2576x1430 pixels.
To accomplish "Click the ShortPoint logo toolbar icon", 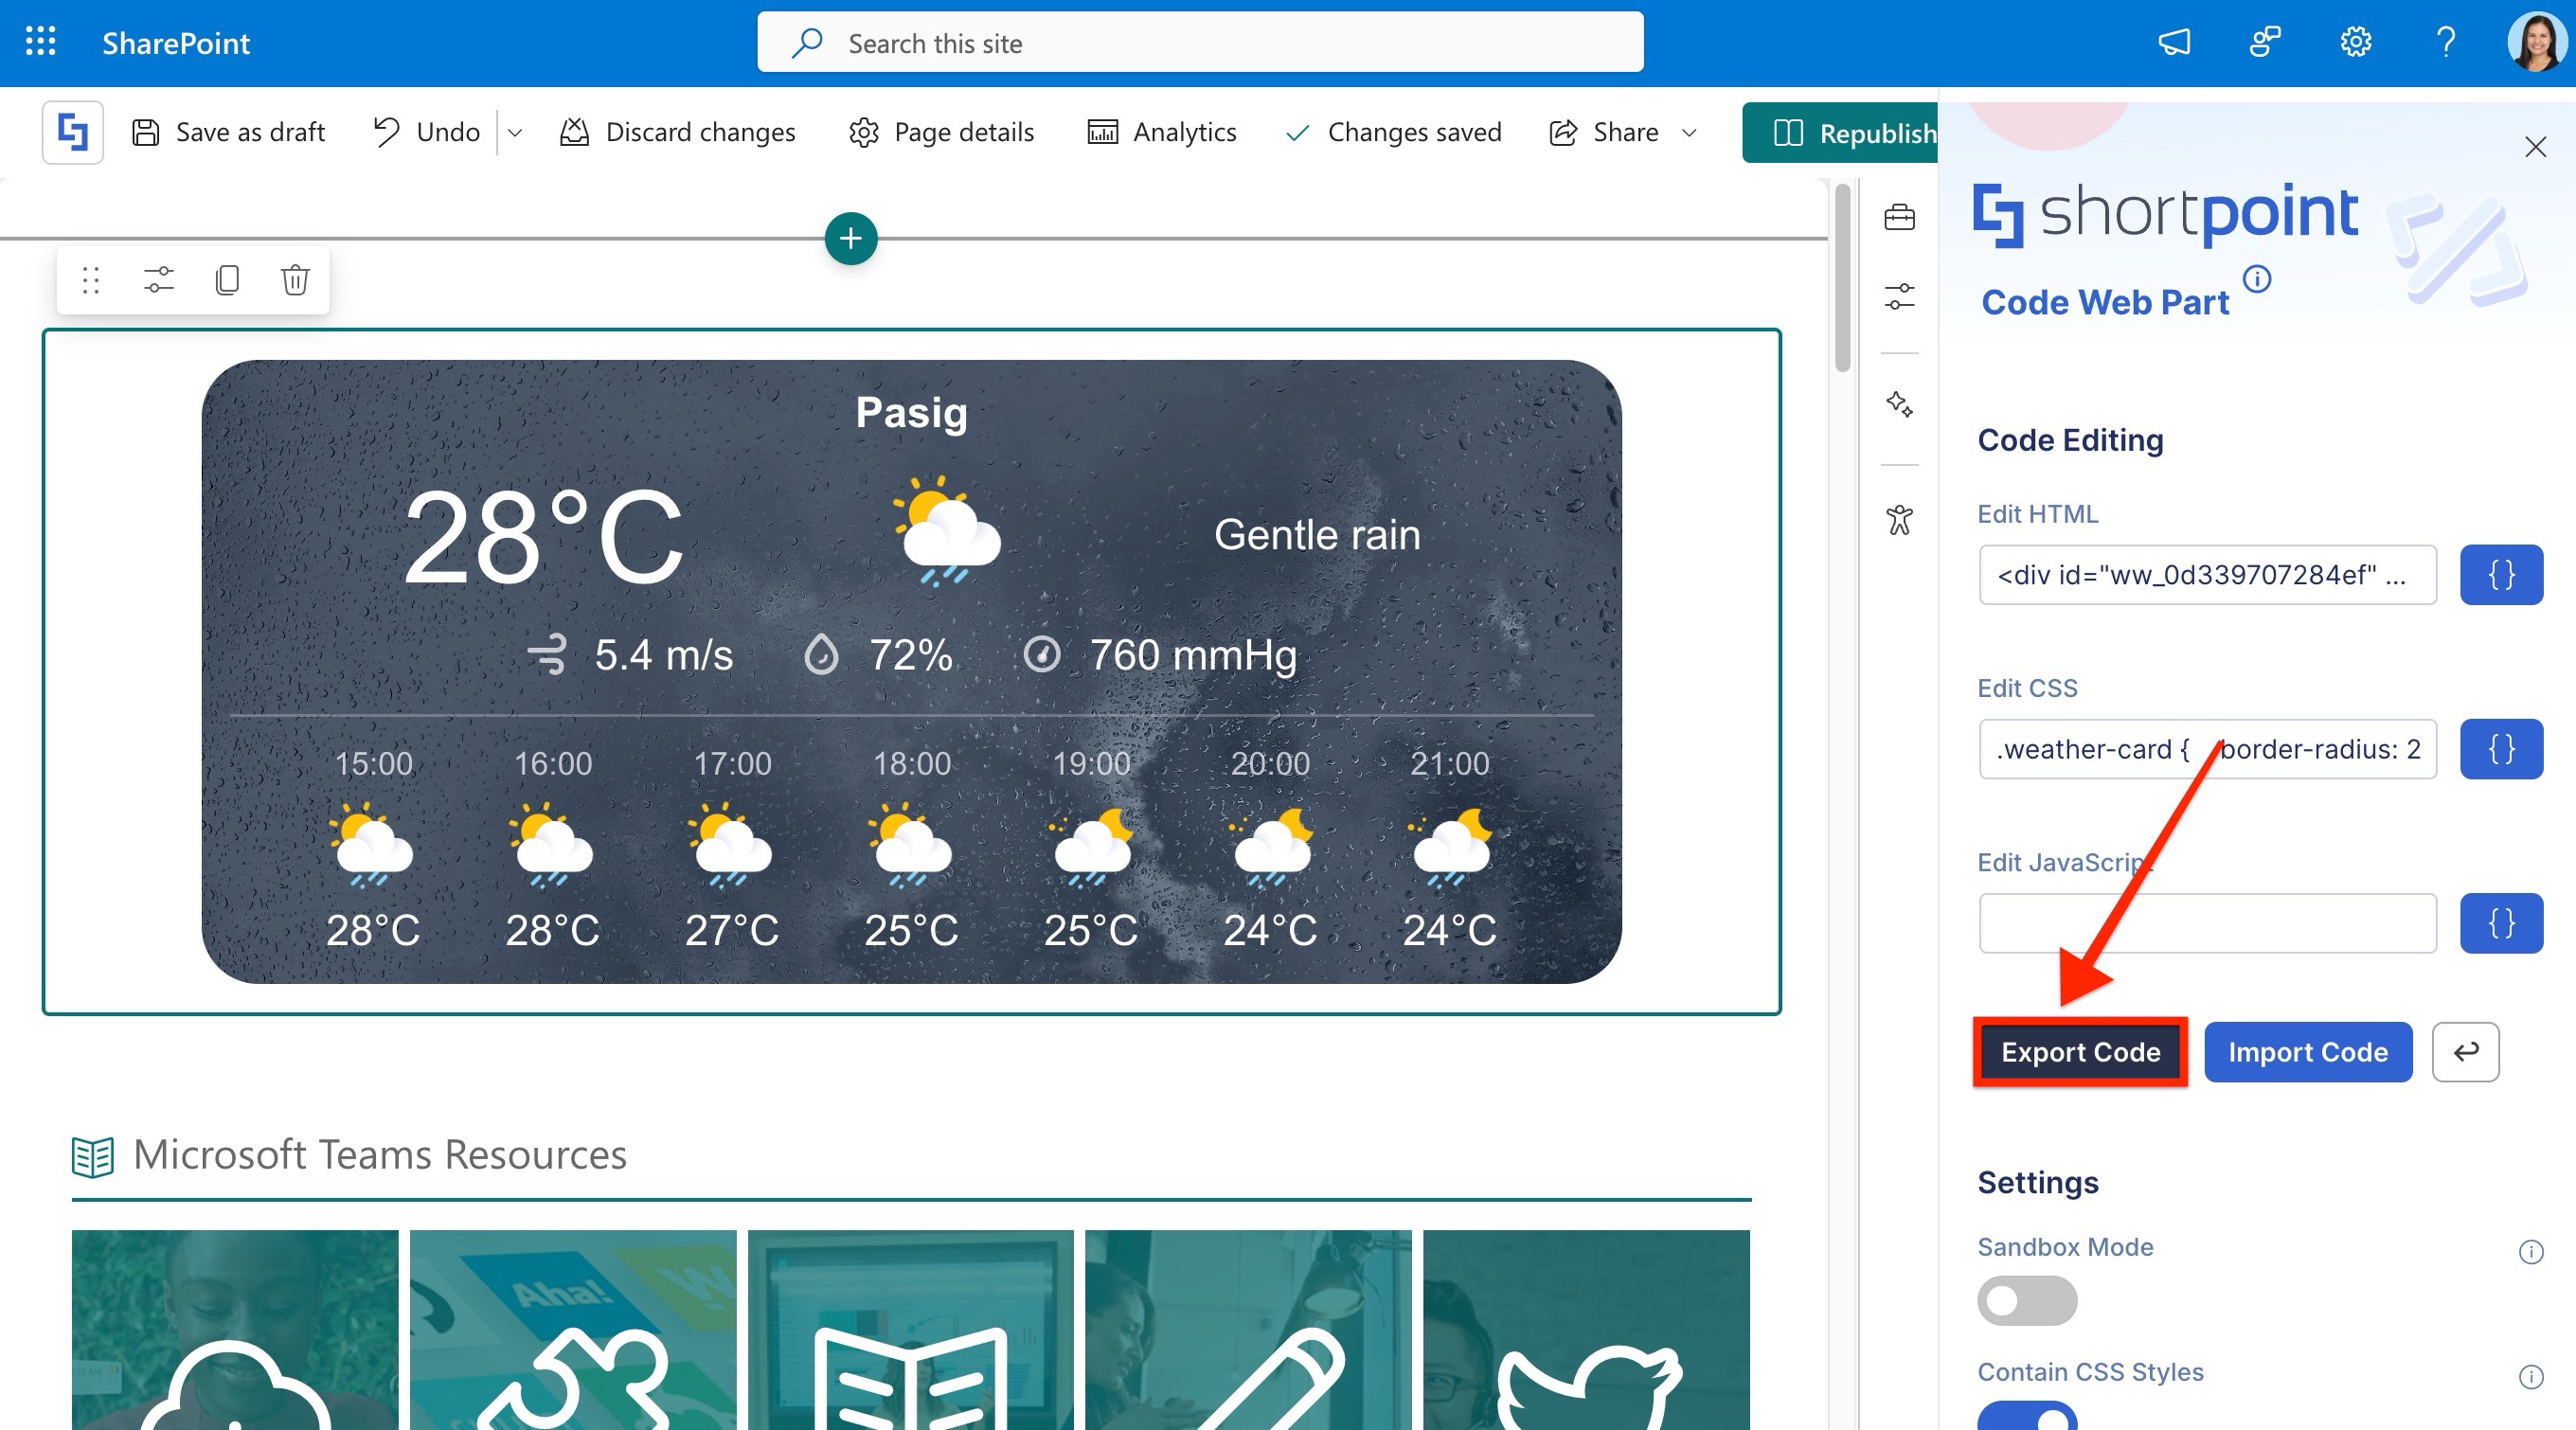I will (72, 132).
